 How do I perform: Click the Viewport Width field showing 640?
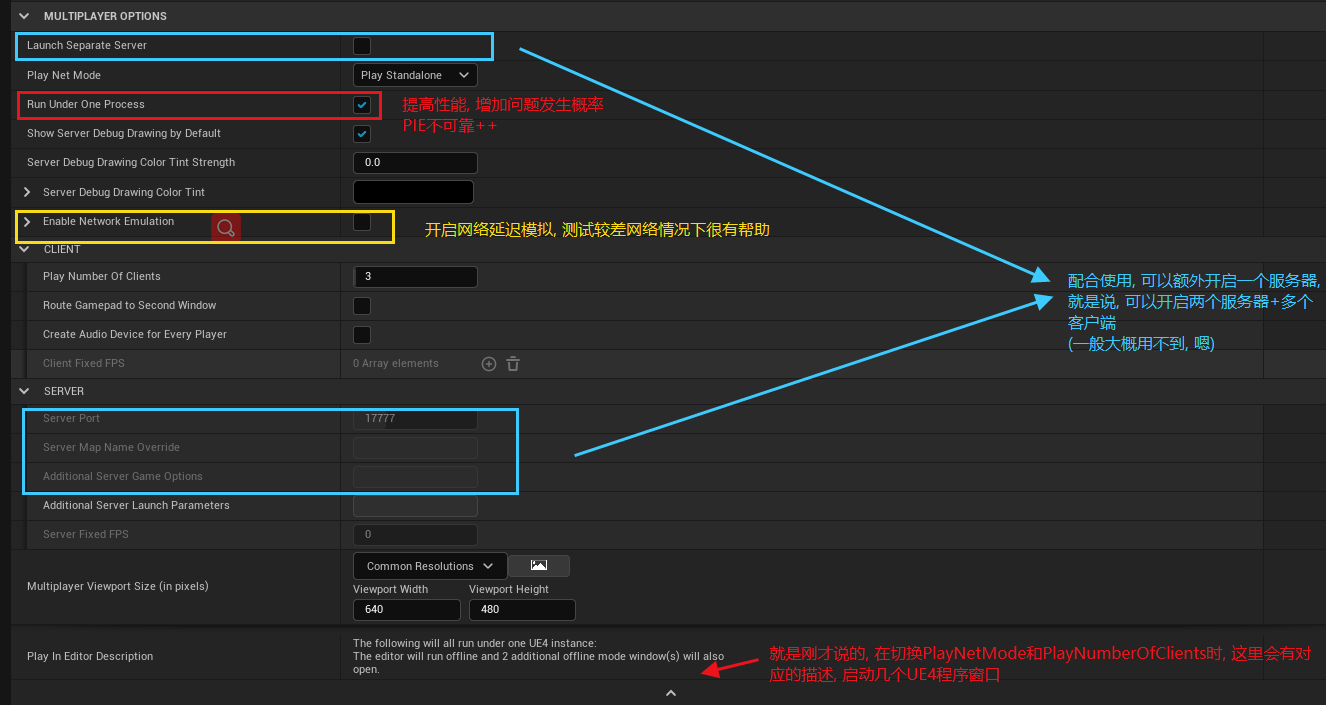pos(406,609)
